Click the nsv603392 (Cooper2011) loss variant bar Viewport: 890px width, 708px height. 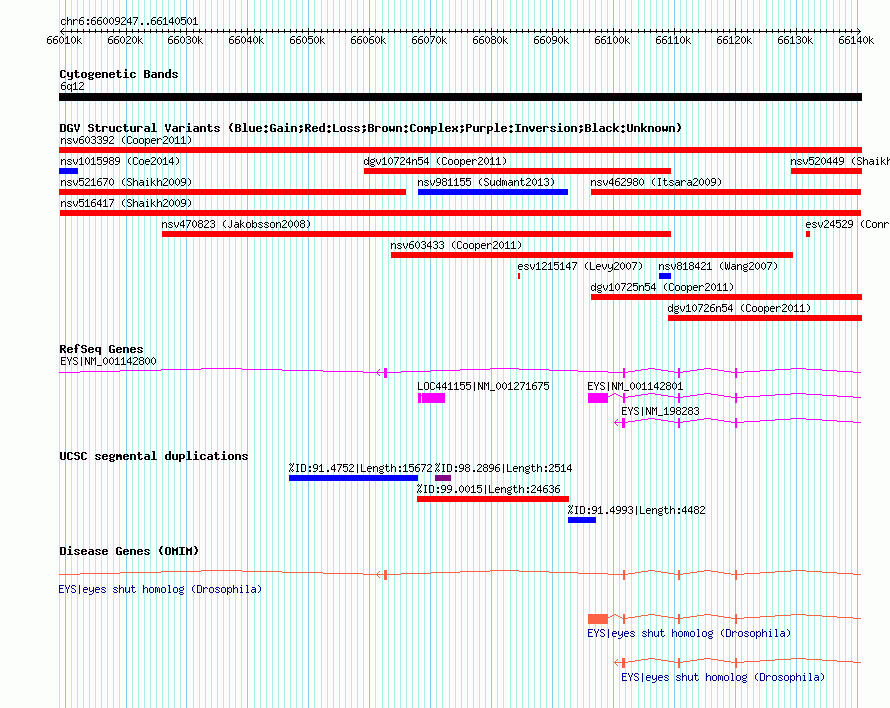tap(460, 150)
